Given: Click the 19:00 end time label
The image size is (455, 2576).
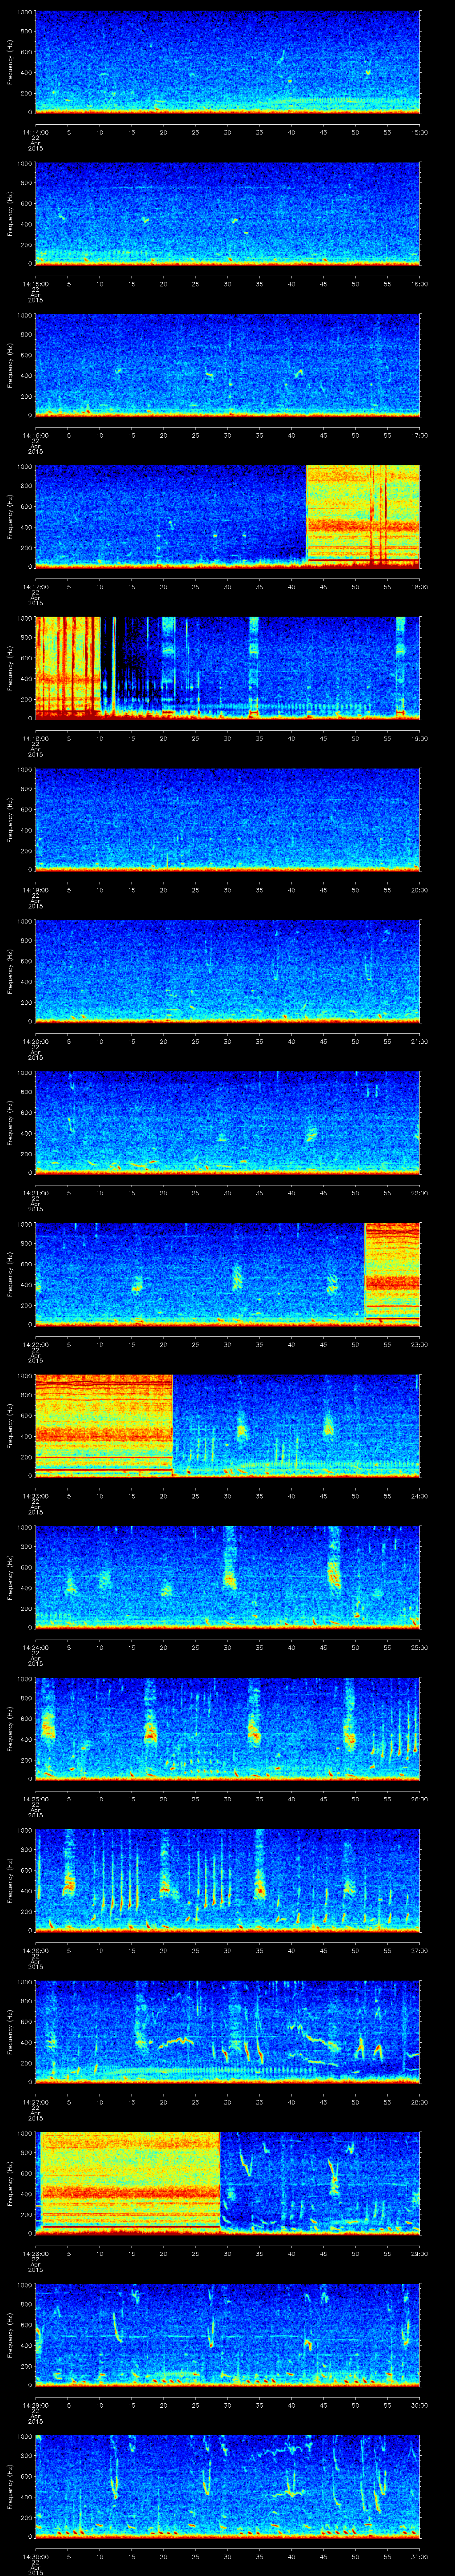Looking at the screenshot, I should pos(420,738).
